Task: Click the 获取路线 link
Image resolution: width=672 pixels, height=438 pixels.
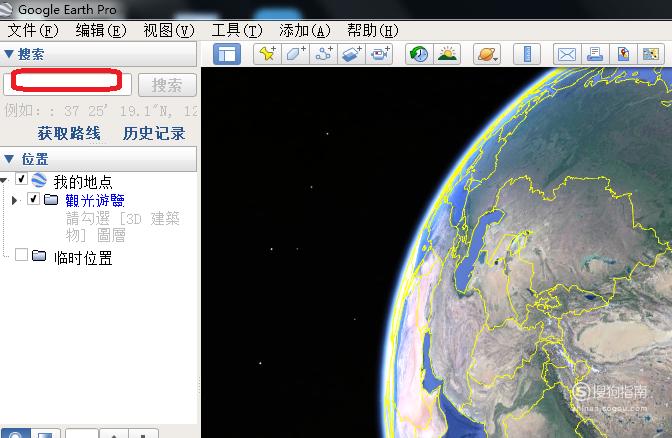Action: pos(69,133)
